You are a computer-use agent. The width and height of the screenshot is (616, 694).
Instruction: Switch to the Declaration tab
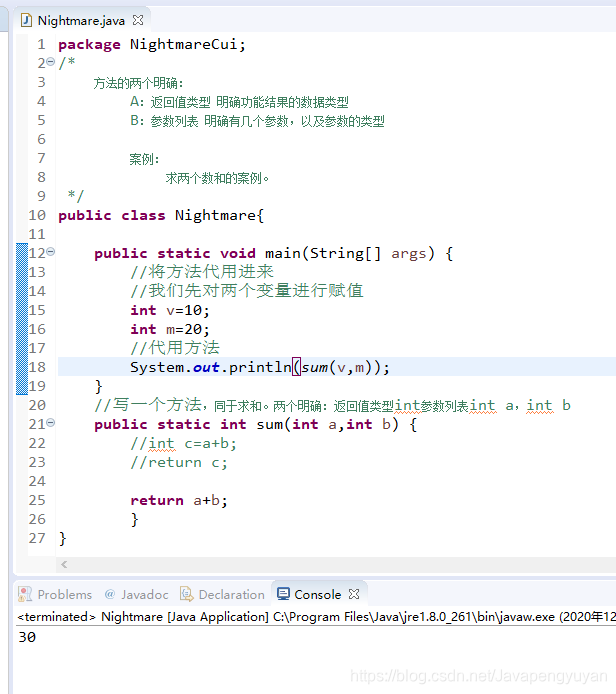[x=222, y=594]
